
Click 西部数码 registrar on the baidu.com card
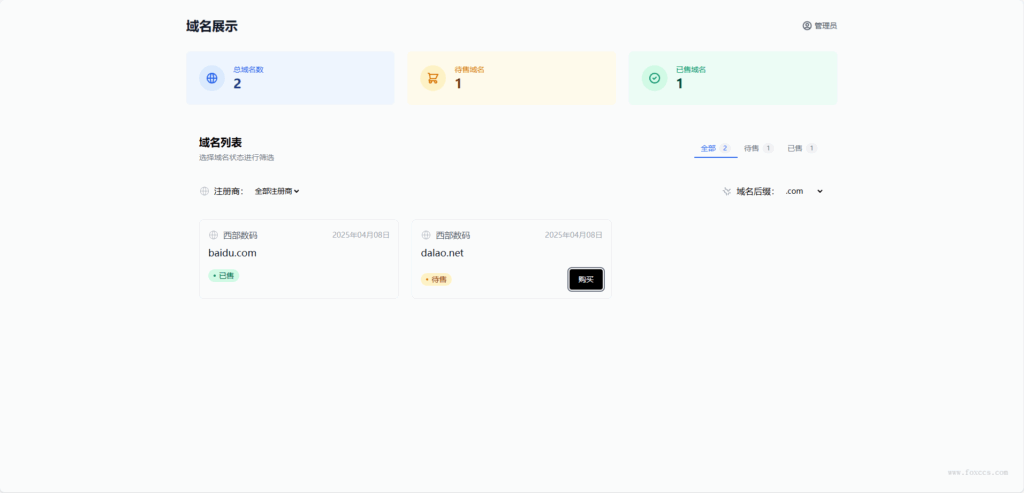240,235
